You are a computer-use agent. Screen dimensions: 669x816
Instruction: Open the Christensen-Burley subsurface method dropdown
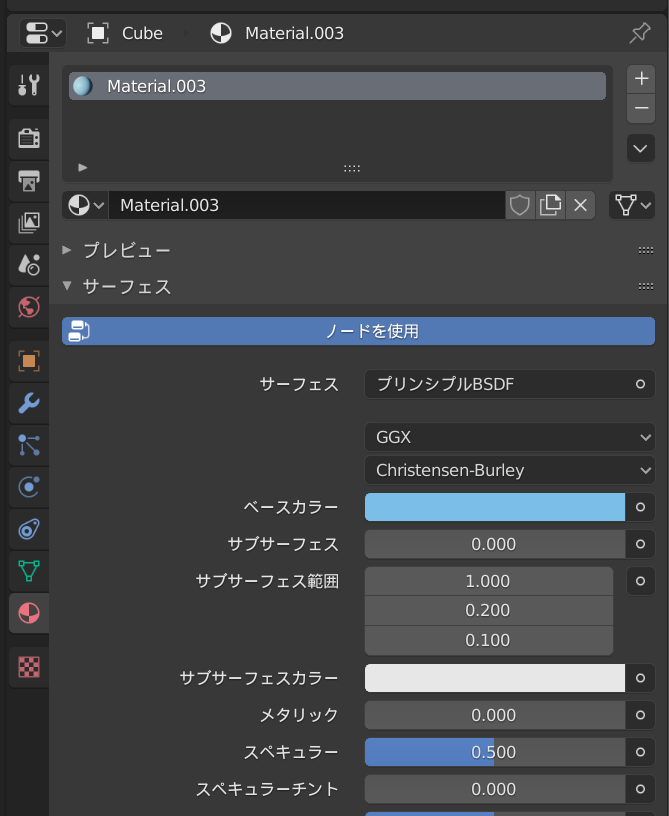click(510, 470)
